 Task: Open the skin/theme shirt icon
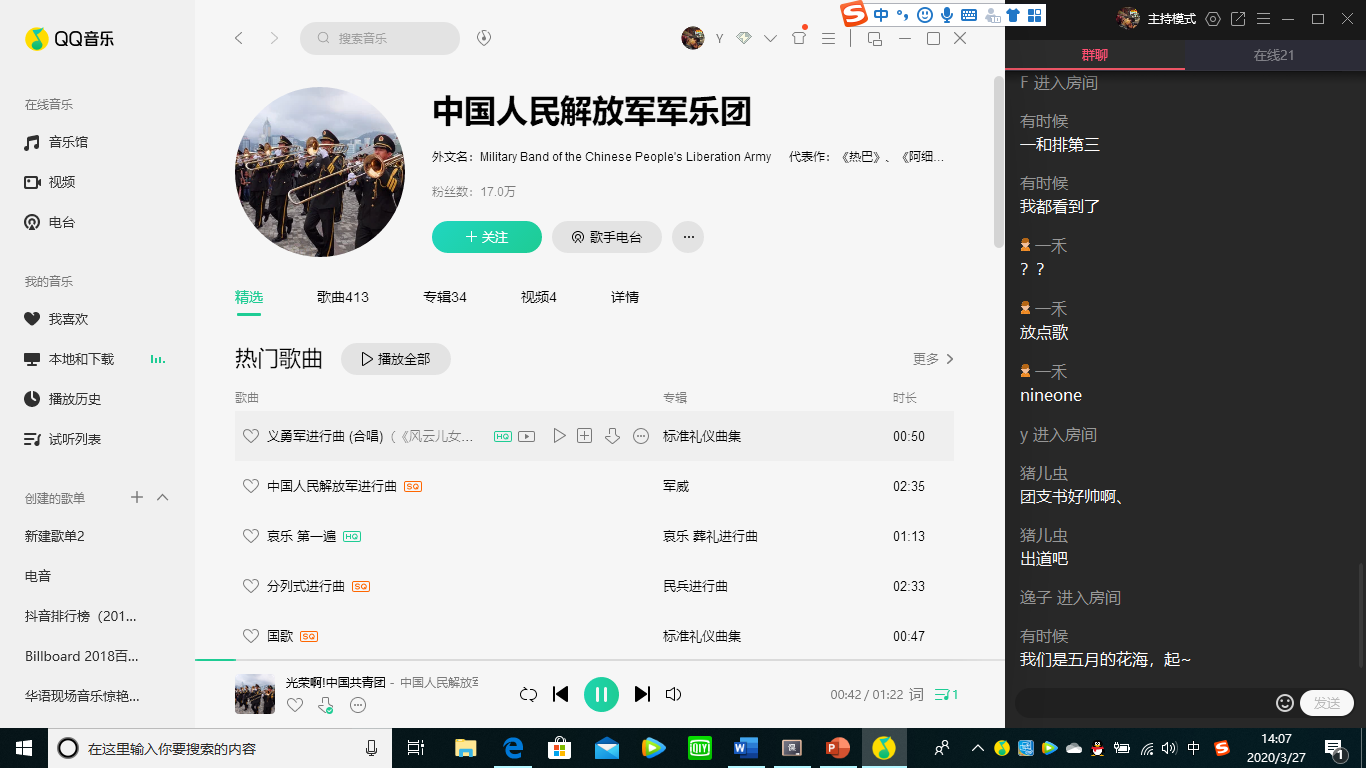click(x=798, y=38)
